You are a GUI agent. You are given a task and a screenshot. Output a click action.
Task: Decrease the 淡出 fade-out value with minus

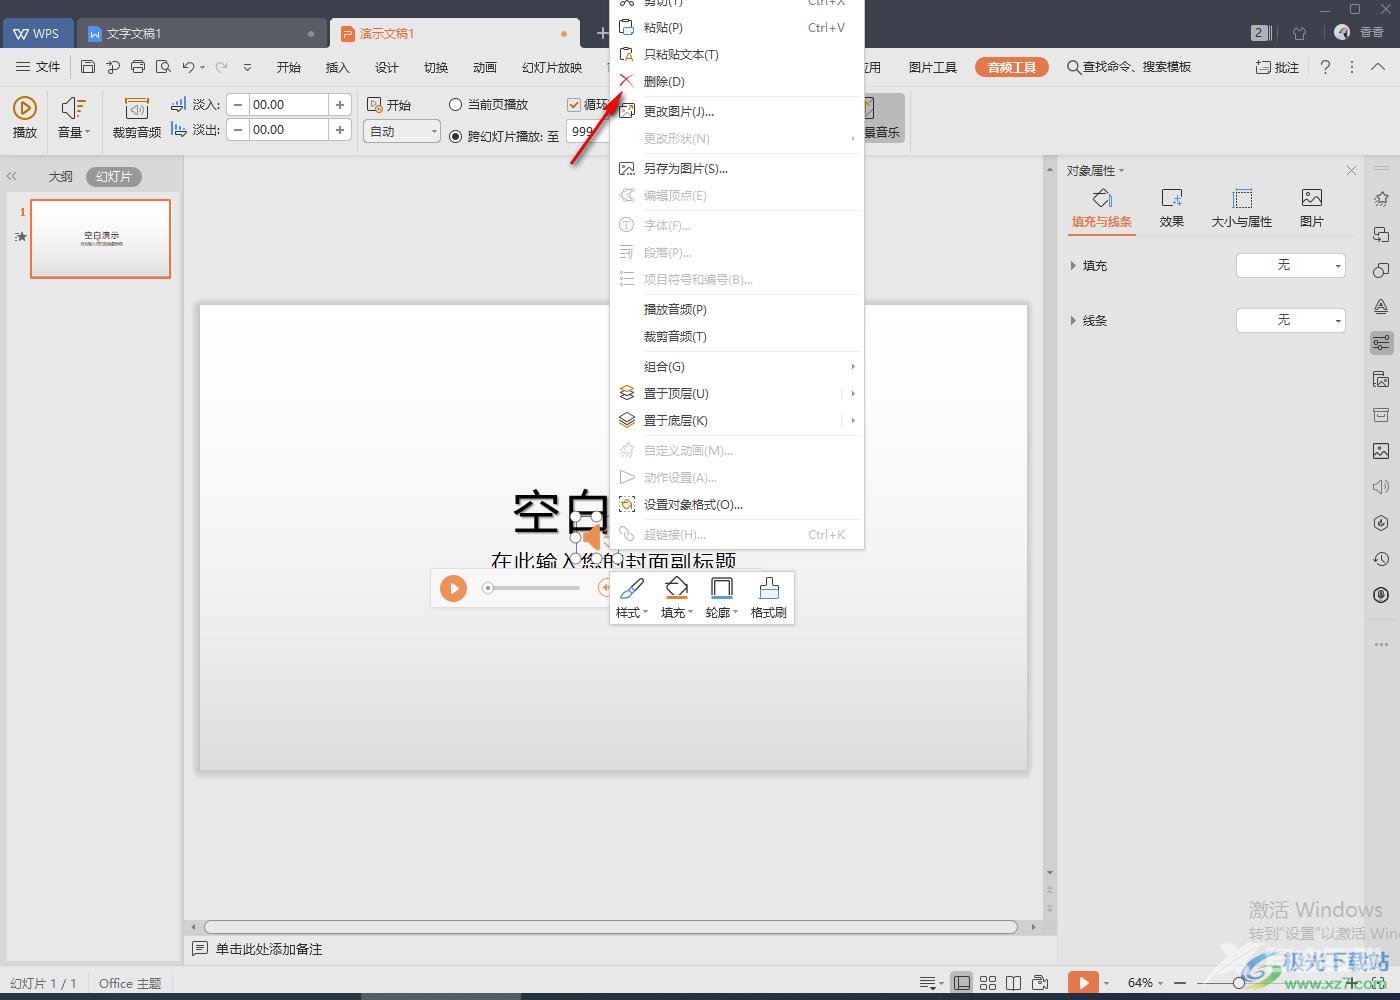click(237, 129)
